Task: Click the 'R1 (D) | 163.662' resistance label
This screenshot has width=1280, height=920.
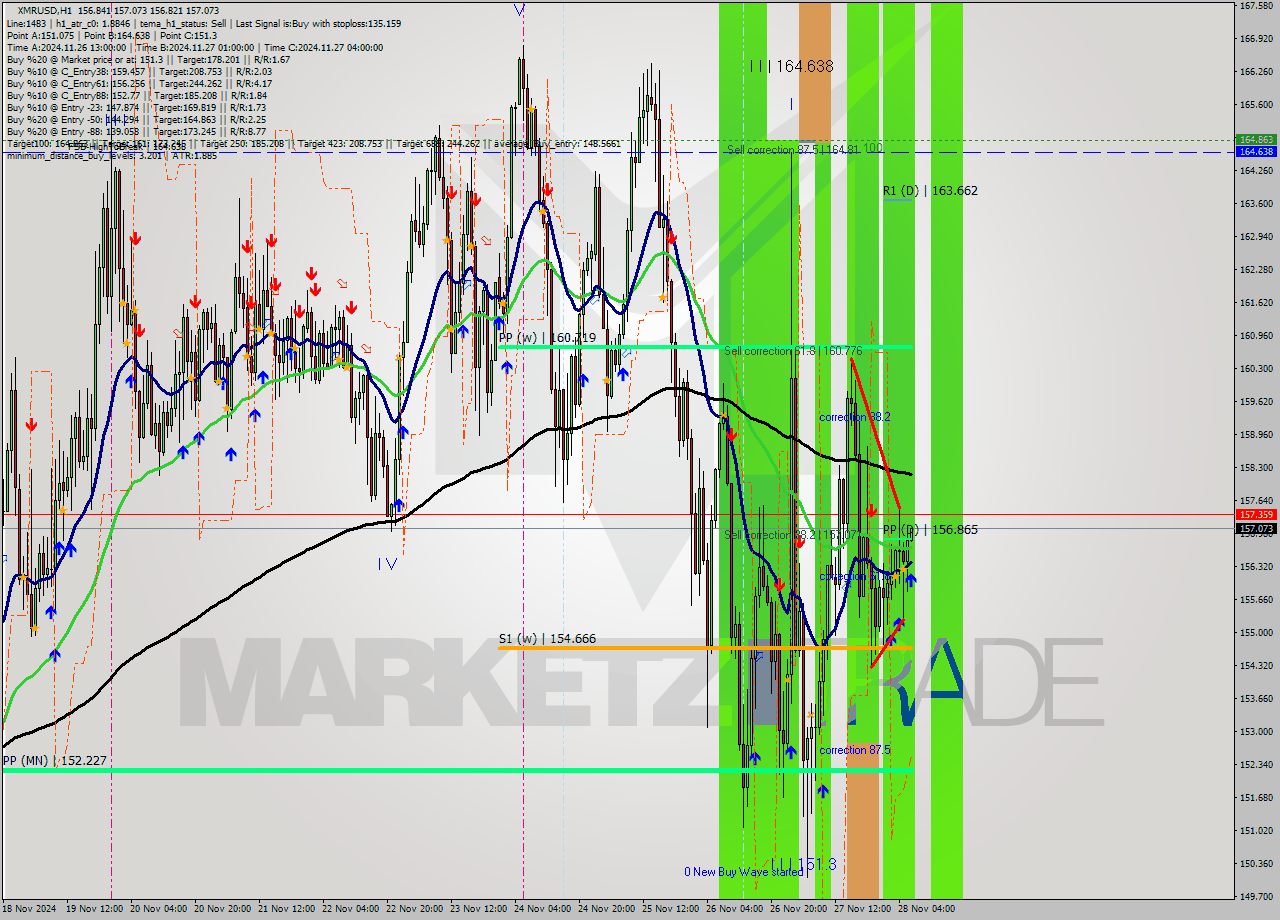Action: click(930, 190)
